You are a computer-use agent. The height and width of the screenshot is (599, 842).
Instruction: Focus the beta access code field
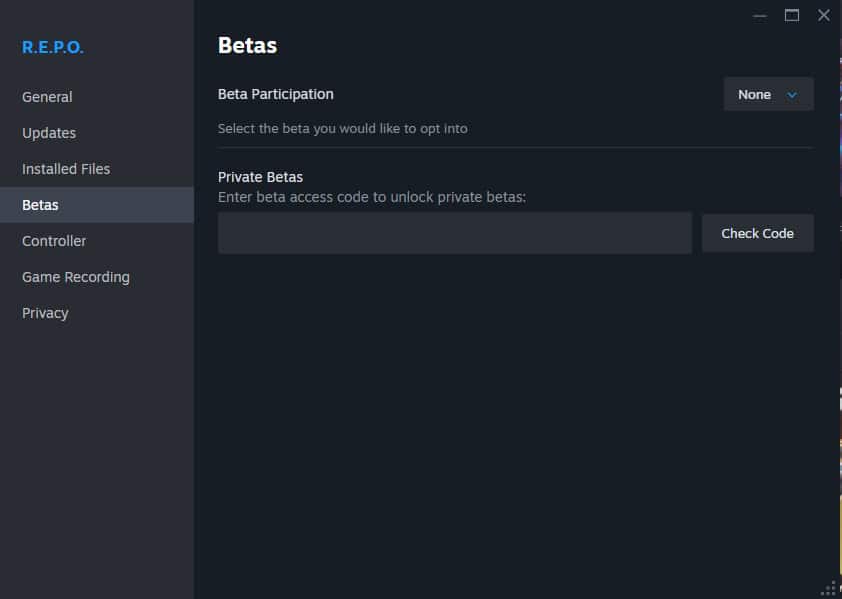[455, 233]
